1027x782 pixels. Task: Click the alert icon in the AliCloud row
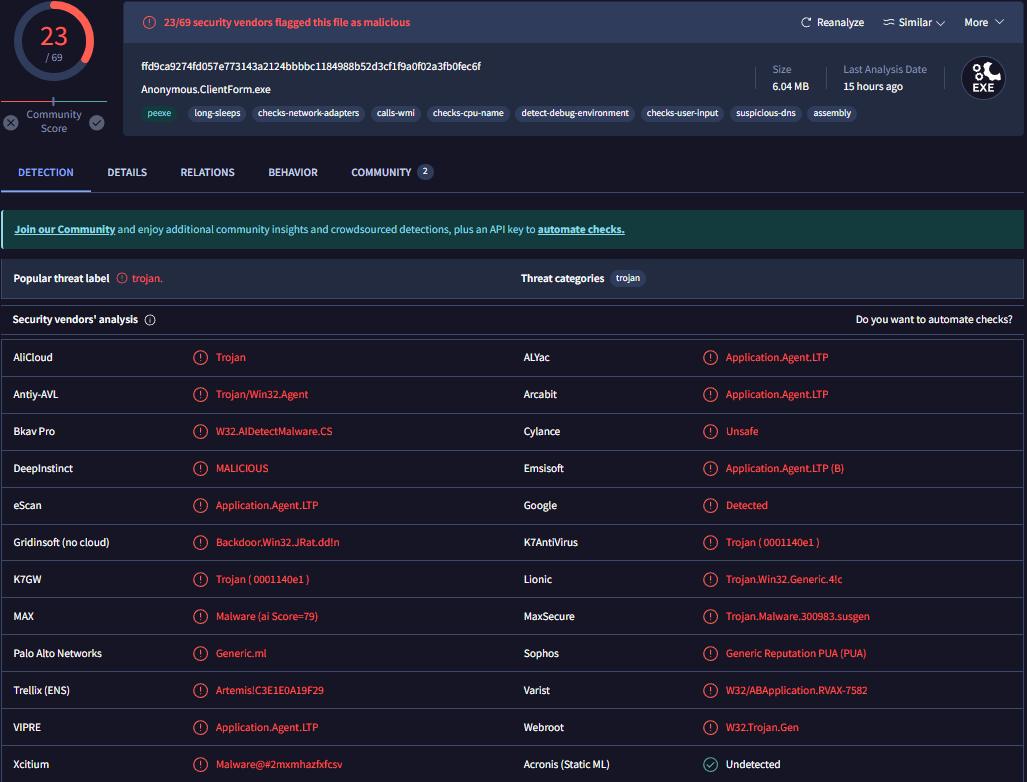tap(200, 358)
